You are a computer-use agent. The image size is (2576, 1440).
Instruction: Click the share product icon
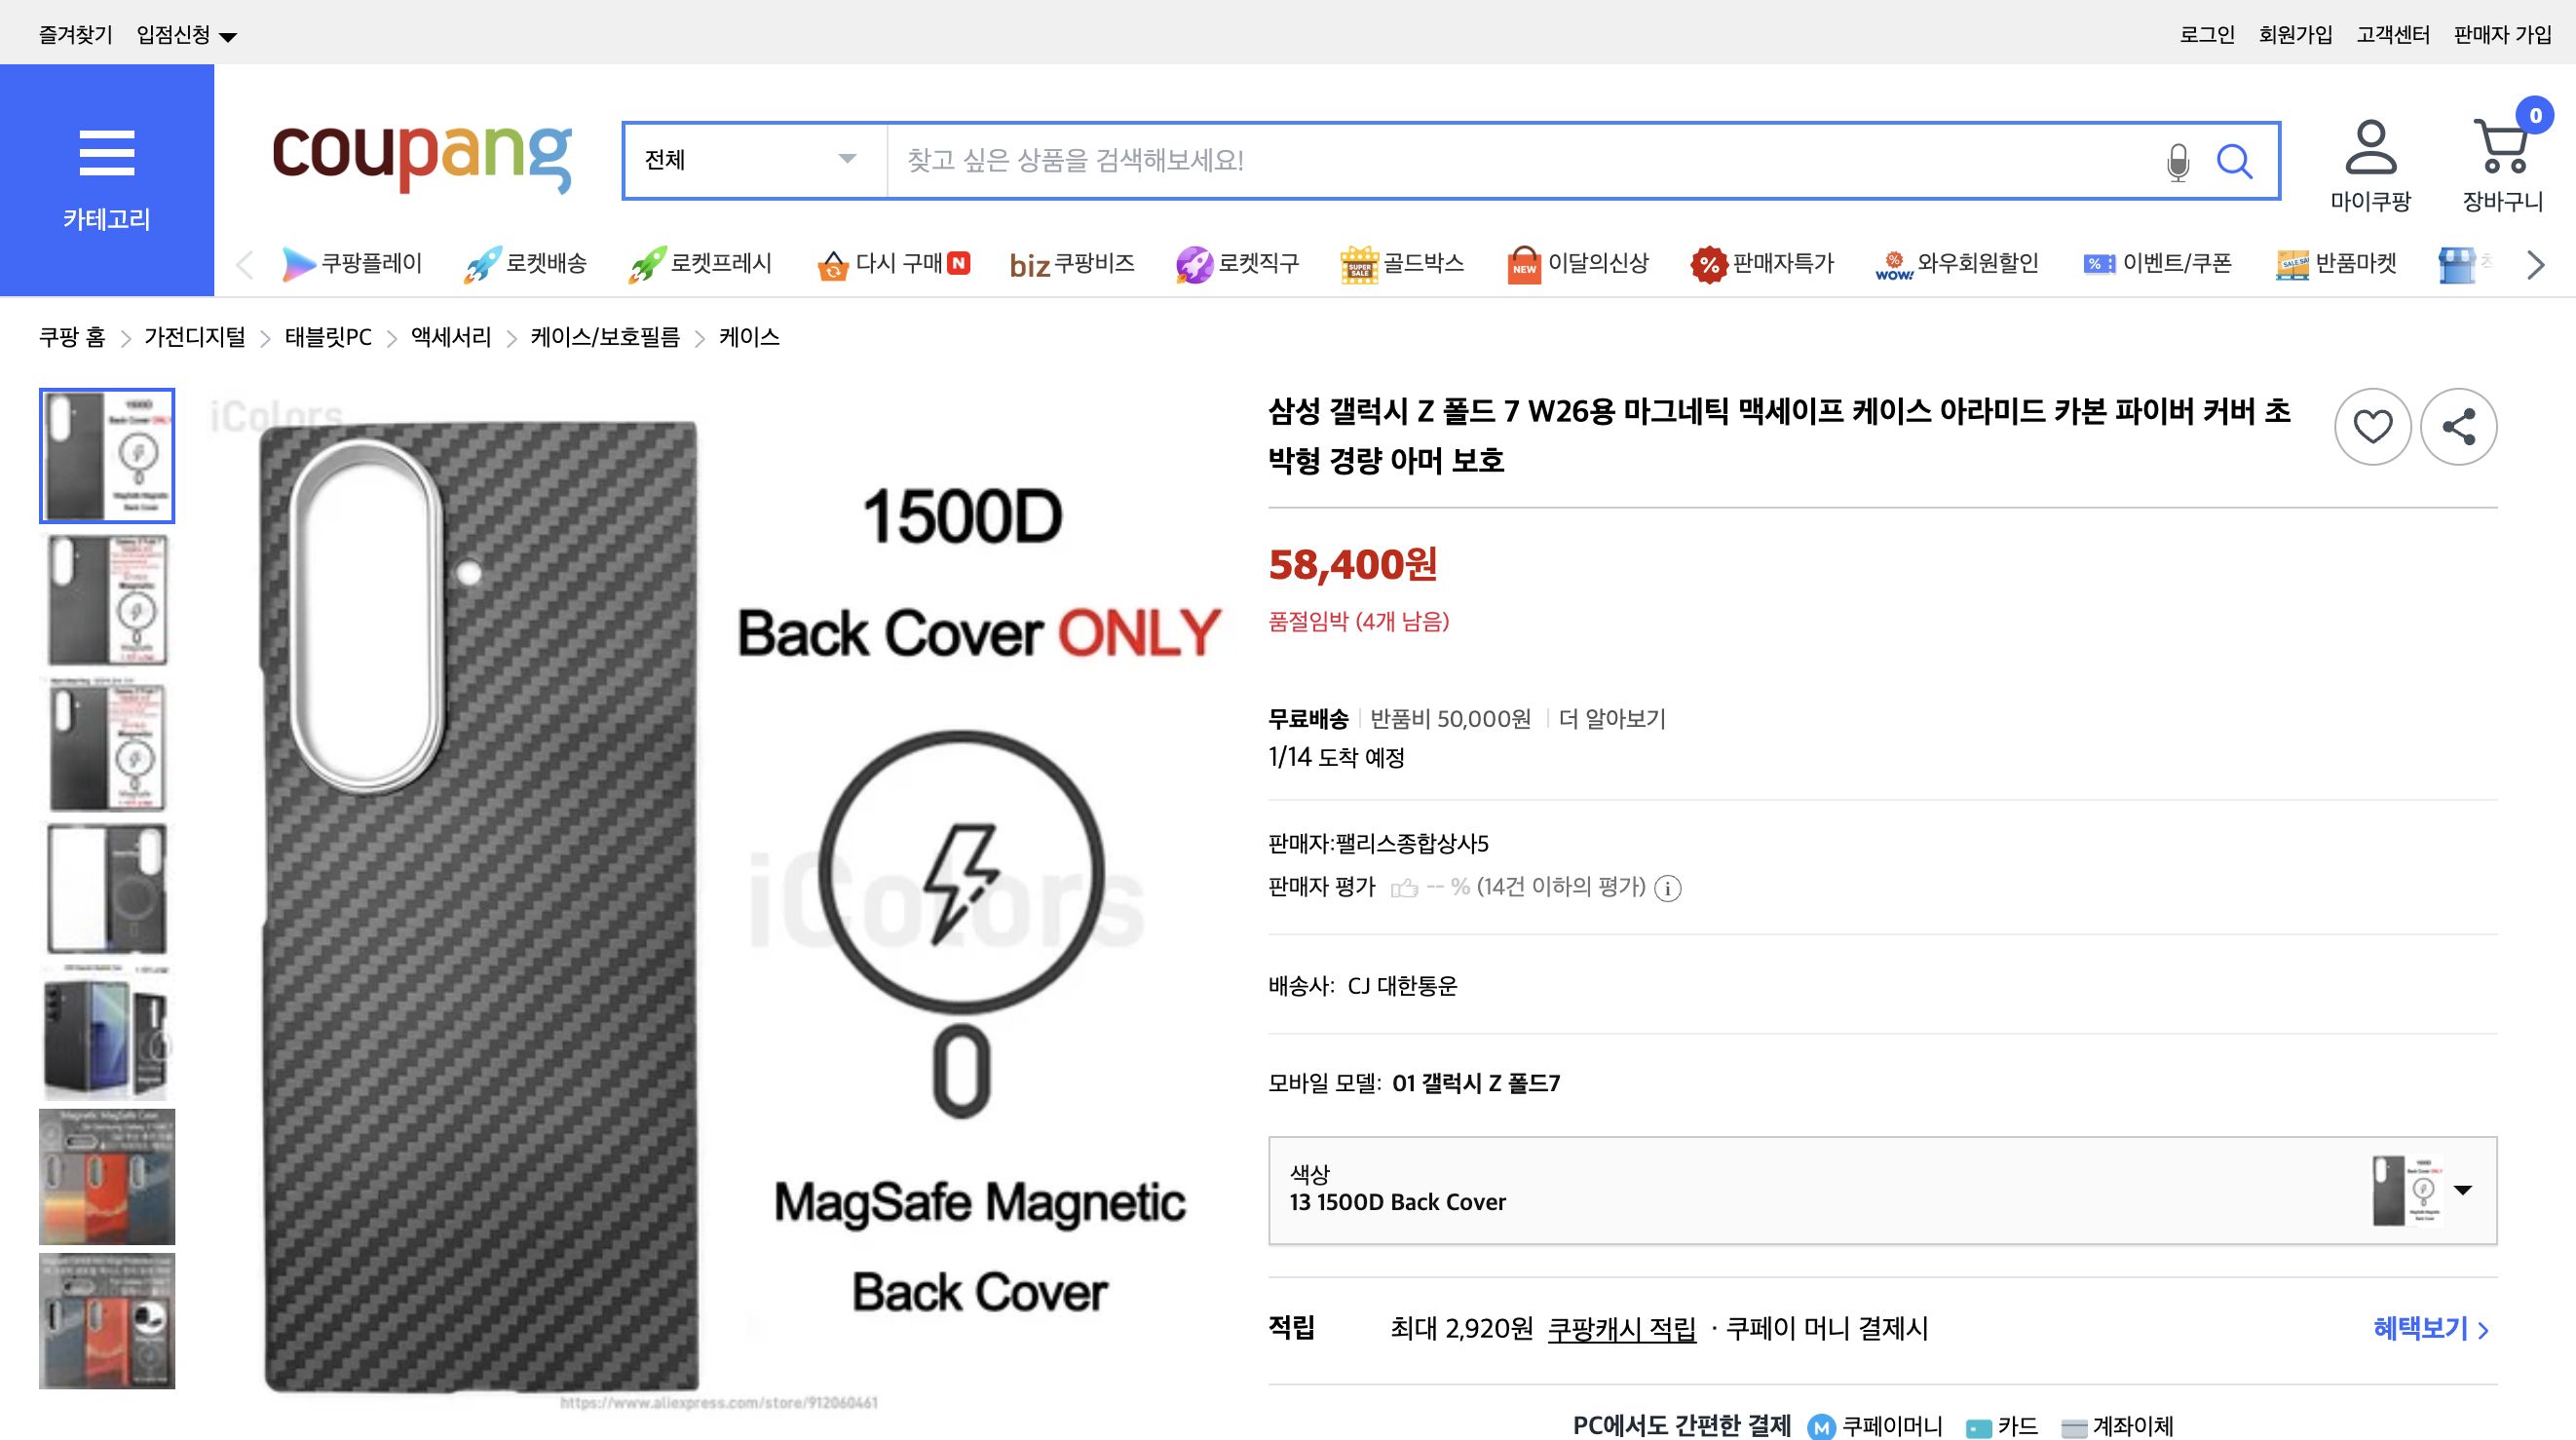click(x=2458, y=427)
